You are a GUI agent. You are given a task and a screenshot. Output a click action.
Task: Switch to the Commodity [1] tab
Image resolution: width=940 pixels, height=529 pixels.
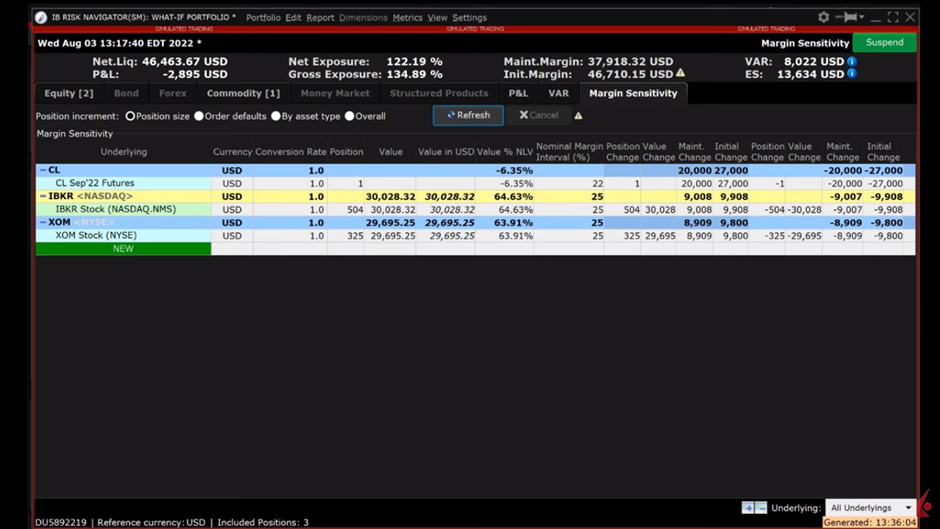click(243, 93)
